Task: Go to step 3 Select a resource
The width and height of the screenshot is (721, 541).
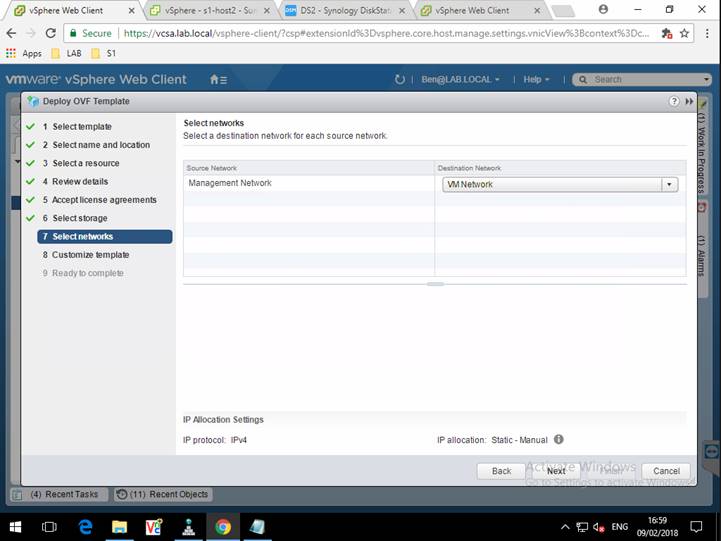Action: tap(81, 163)
